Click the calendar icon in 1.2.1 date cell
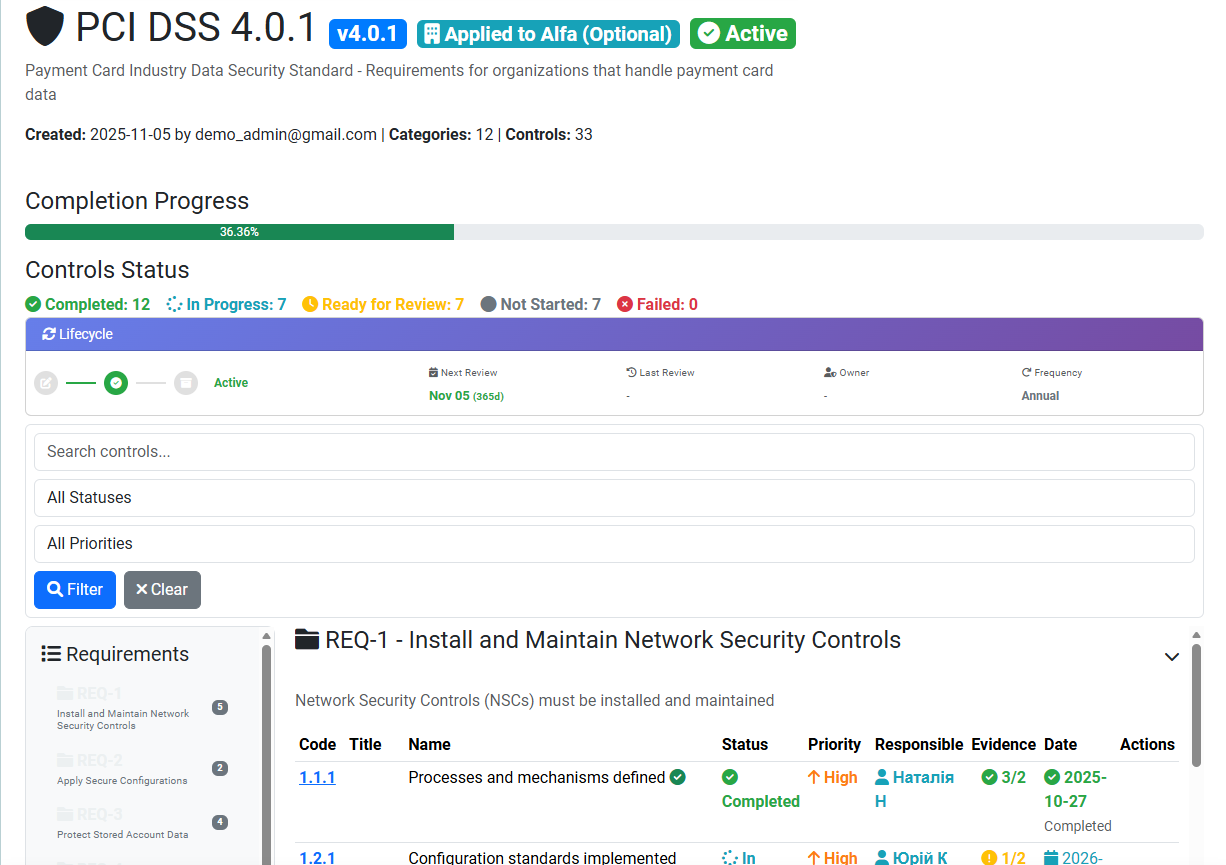 tap(1051, 857)
